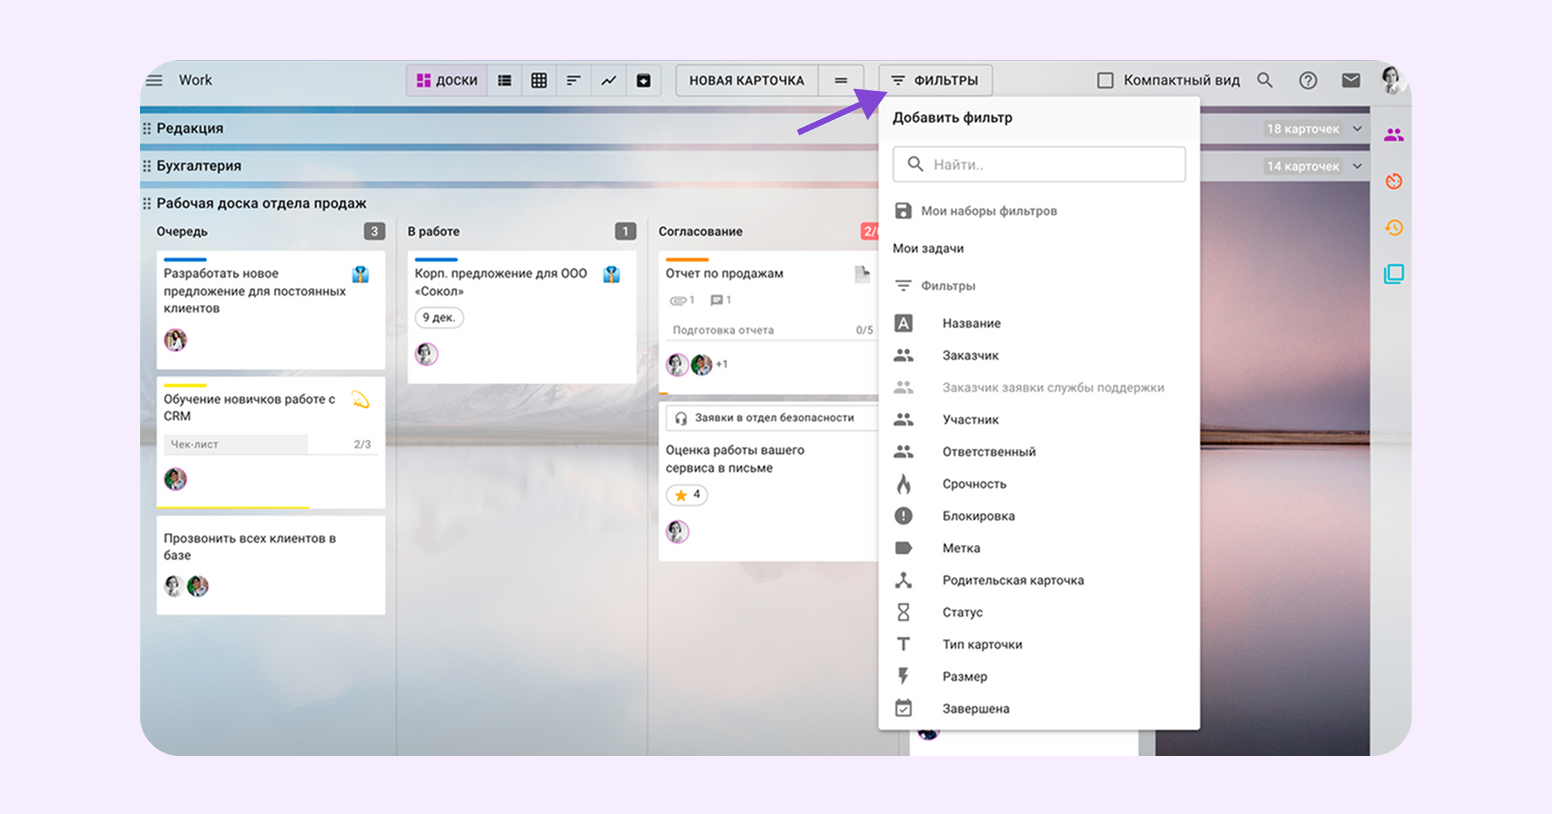This screenshot has width=1552, height=814.
Task: Expand the Бухгалтерия board chevron
Action: (1357, 166)
